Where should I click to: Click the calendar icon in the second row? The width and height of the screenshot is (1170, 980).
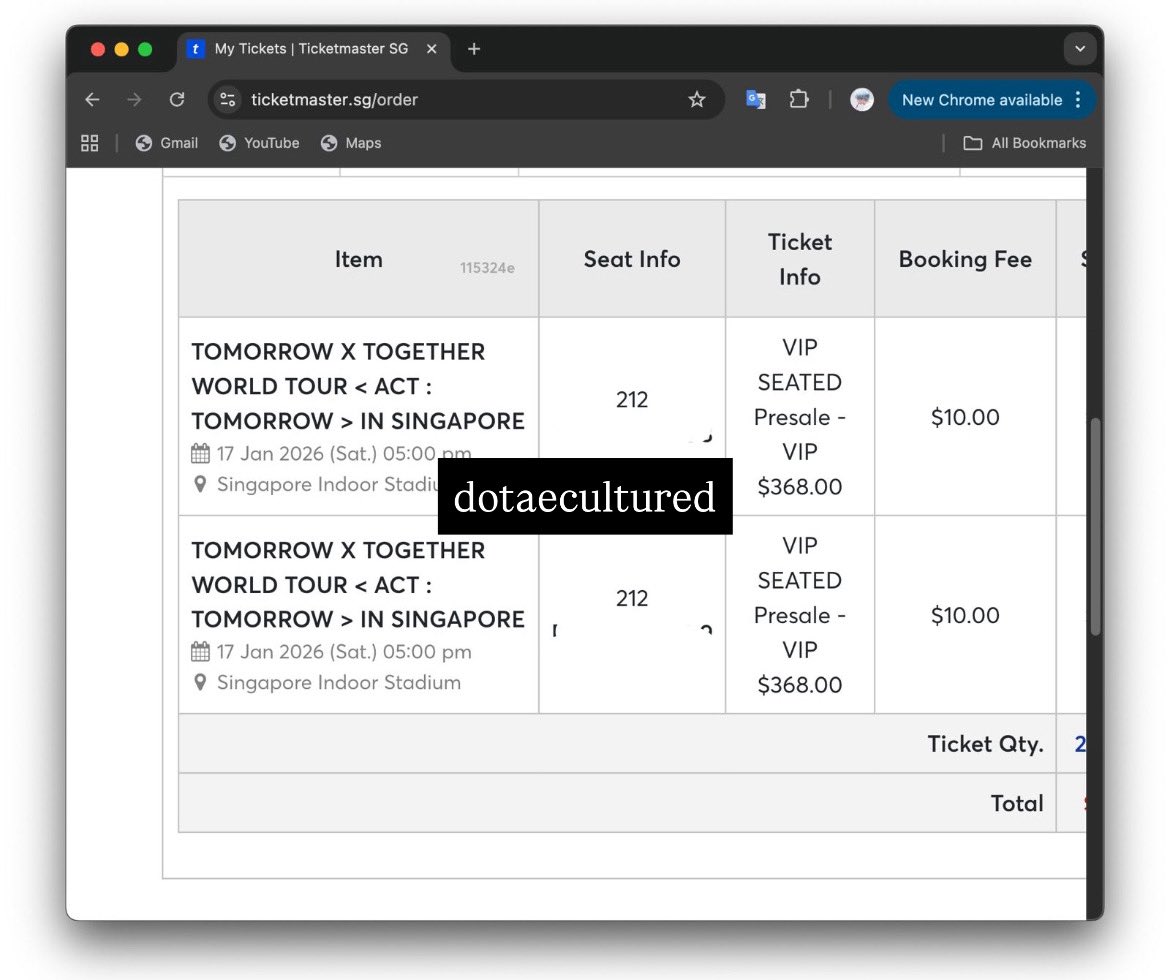click(x=200, y=652)
